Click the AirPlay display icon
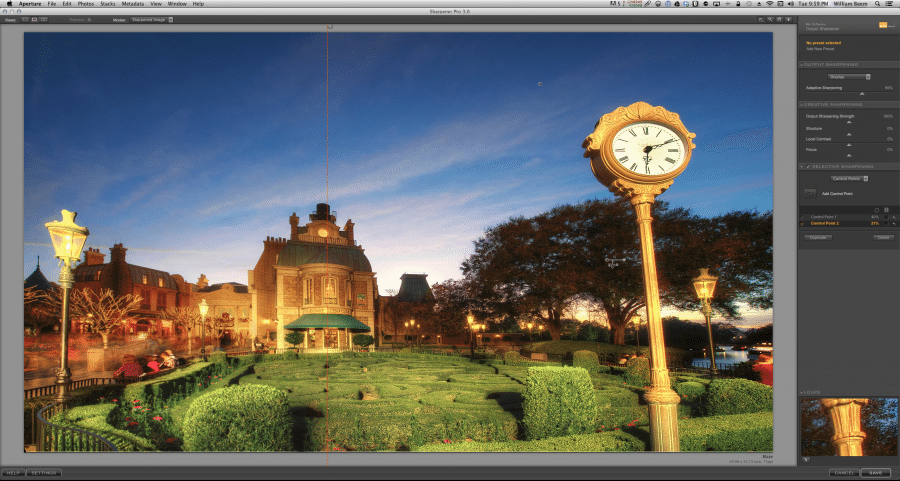 pyautogui.click(x=716, y=4)
